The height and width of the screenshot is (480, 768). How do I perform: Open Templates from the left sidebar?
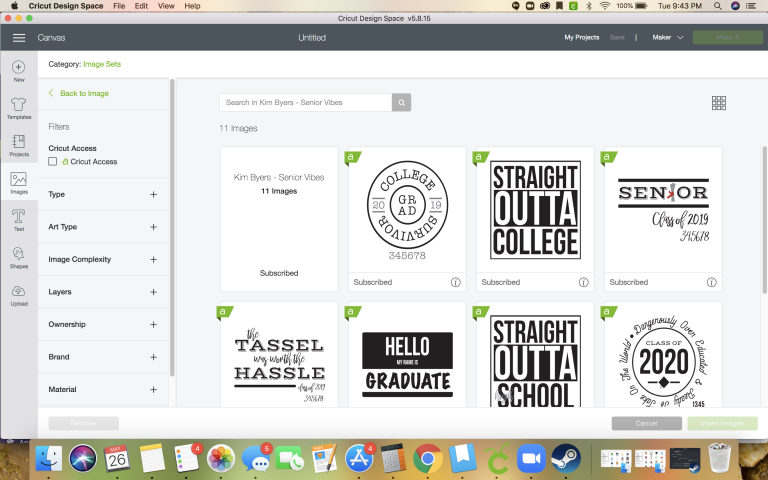point(19,108)
